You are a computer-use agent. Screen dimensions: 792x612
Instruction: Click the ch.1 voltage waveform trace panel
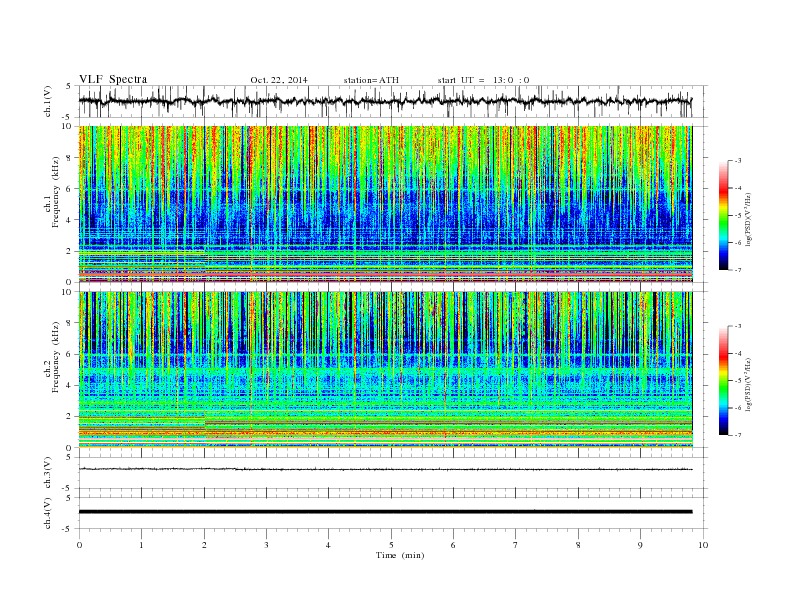(x=393, y=101)
